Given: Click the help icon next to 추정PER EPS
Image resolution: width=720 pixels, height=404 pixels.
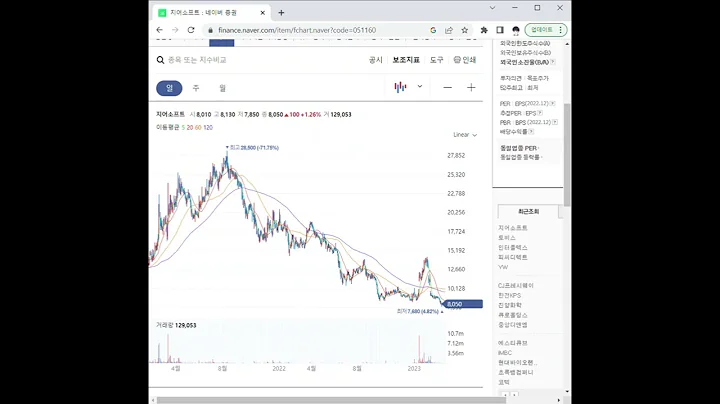Looking at the screenshot, I should 540,113.
